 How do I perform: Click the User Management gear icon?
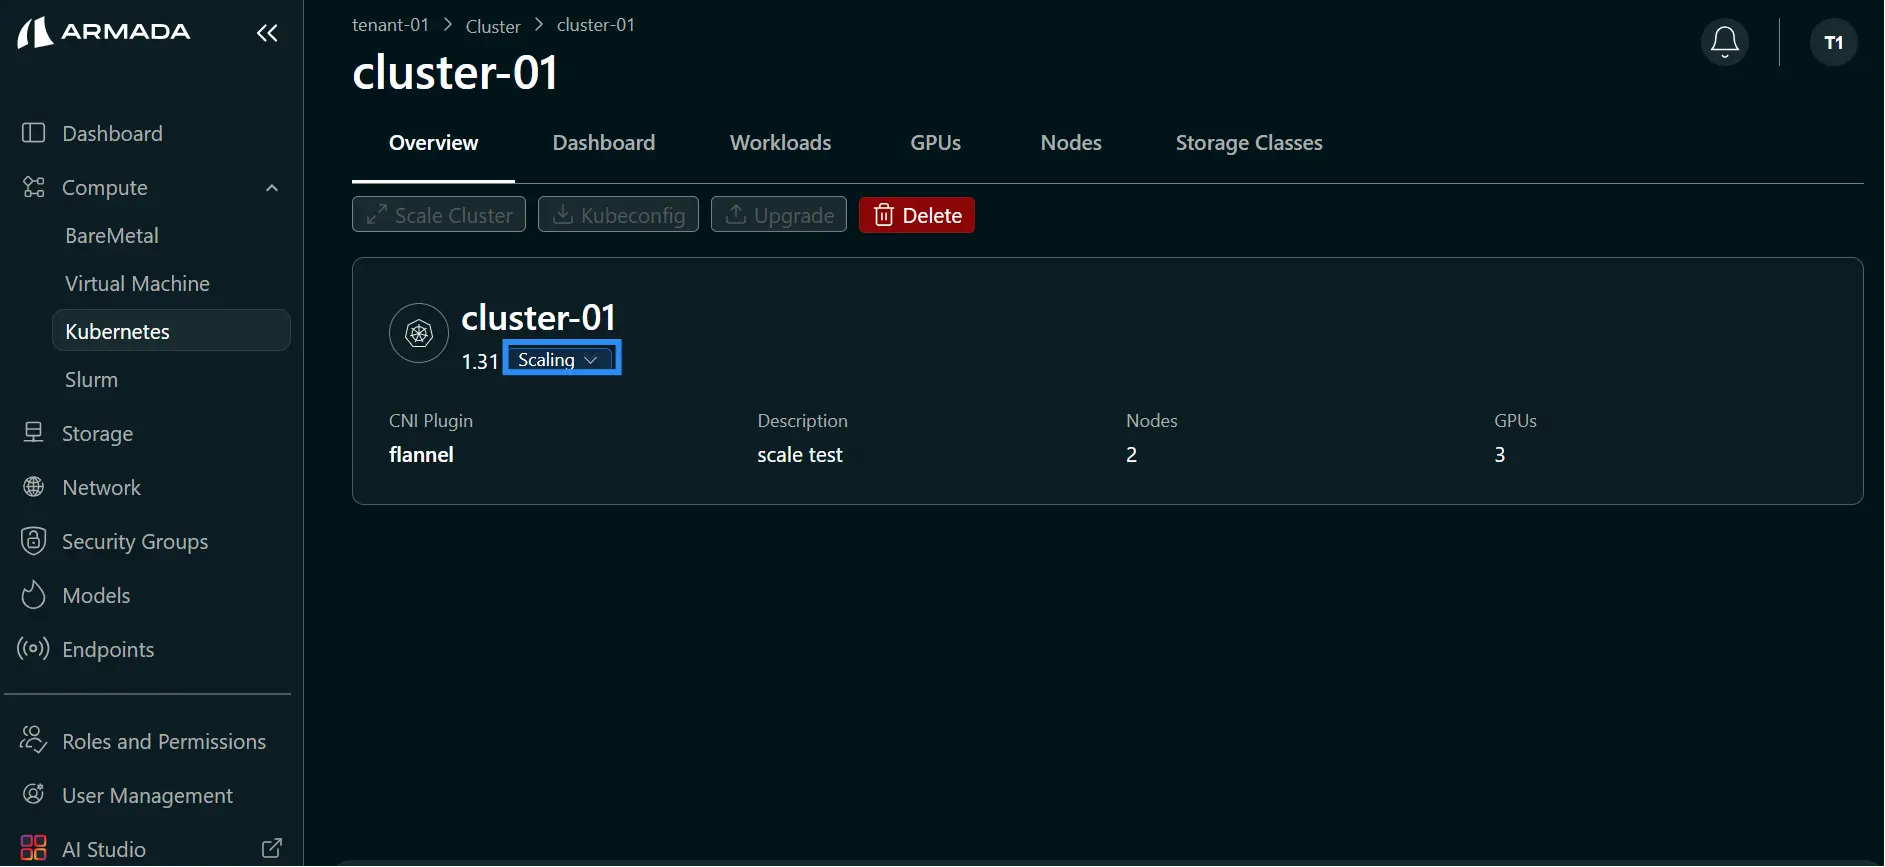[34, 795]
